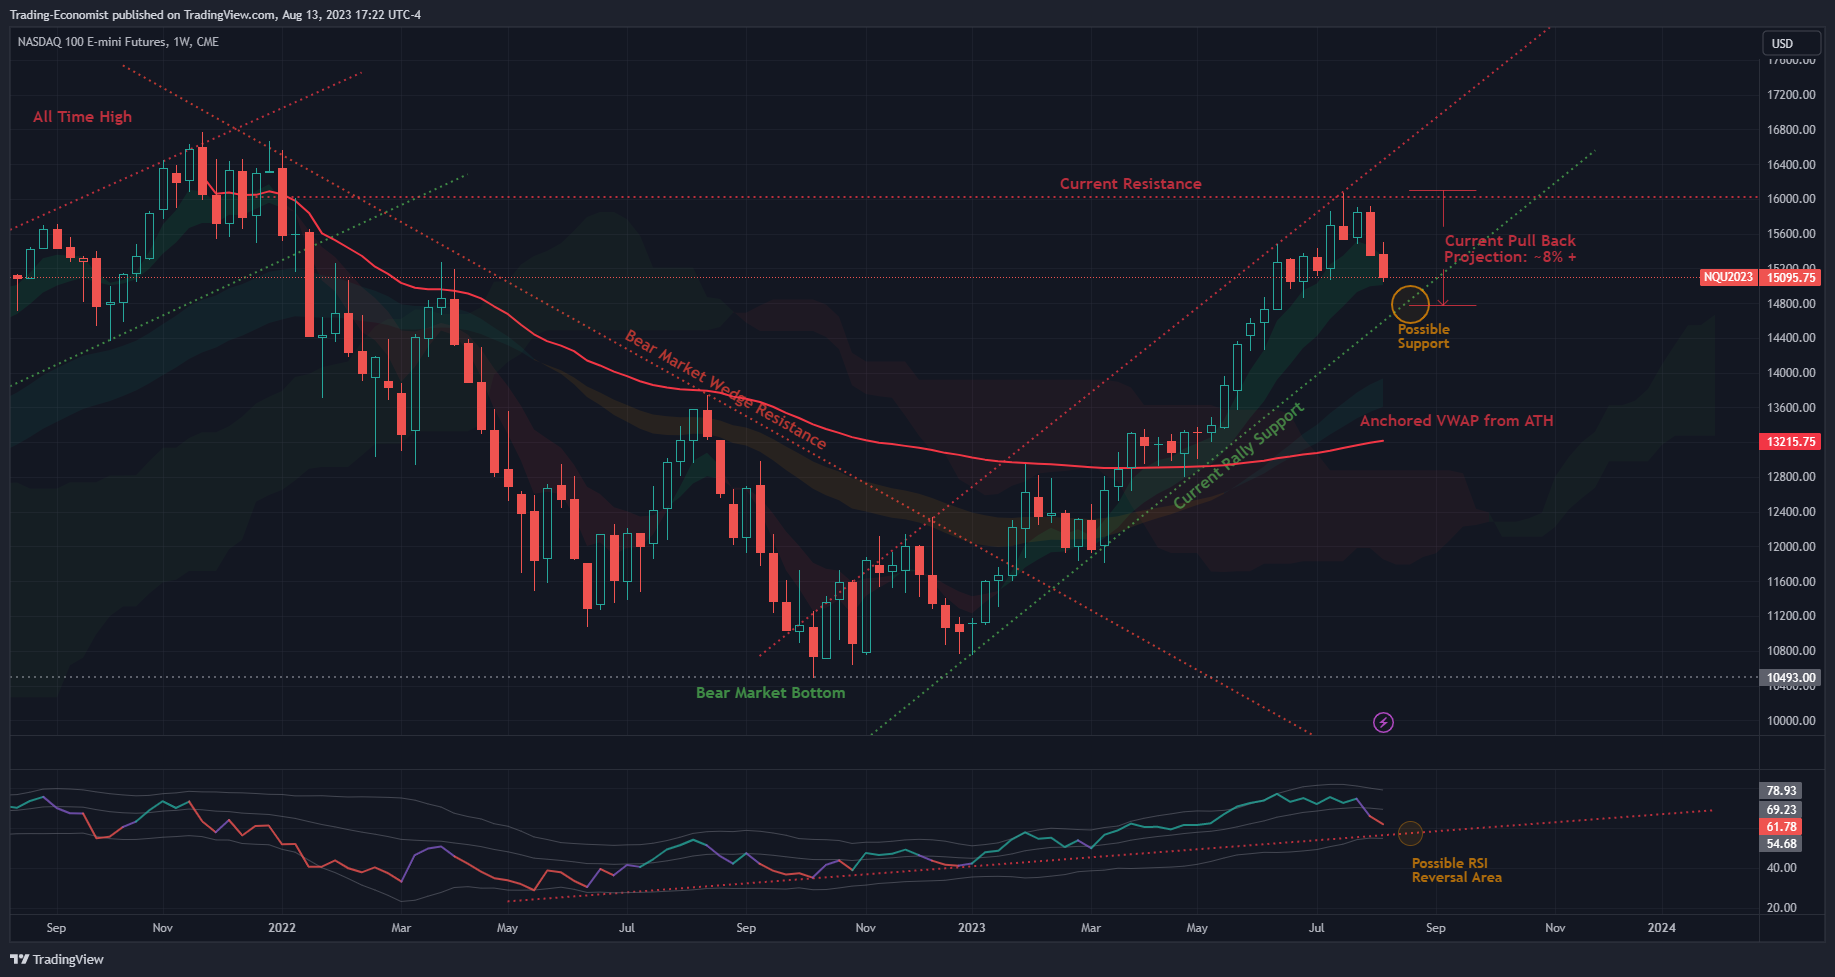Image resolution: width=1835 pixels, height=977 pixels.
Task: Click the 78.93 RSI upper band value
Action: point(1781,790)
